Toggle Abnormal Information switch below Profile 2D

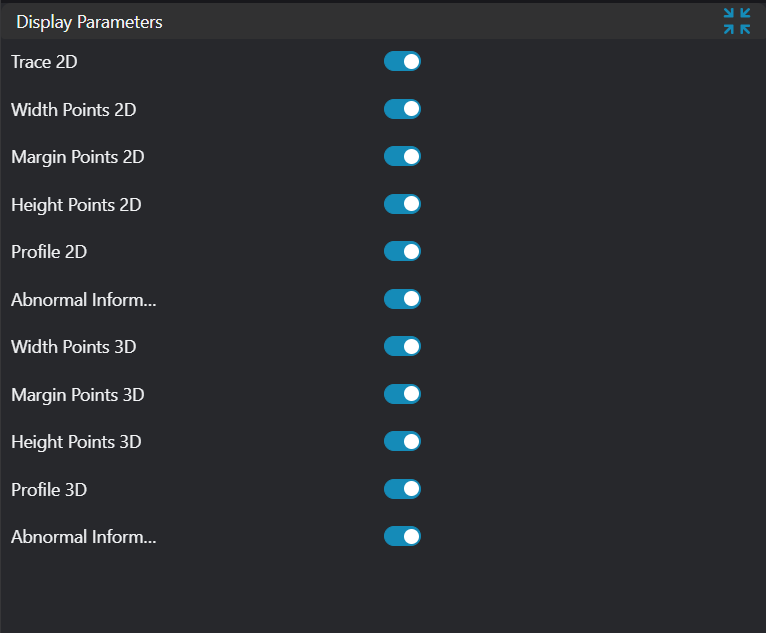(x=402, y=299)
